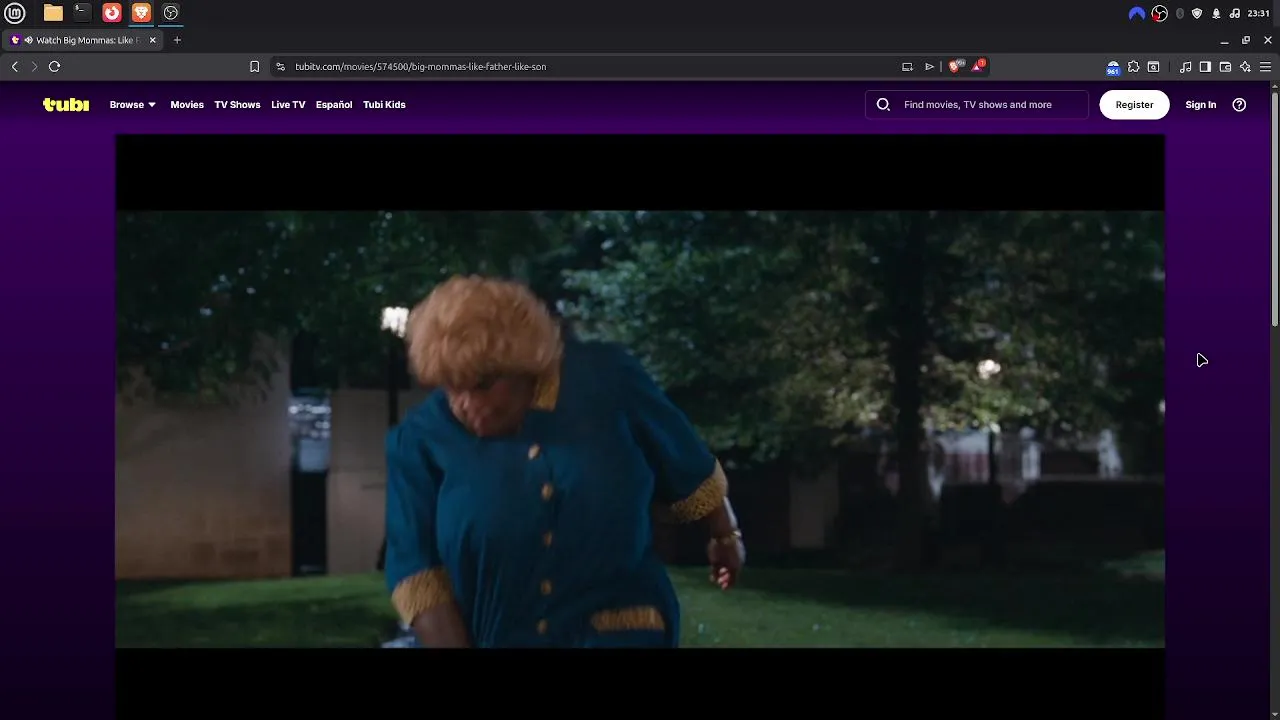The image size is (1280, 720).
Task: Toggle the Brave sidebar panel
Action: pos(1205,66)
